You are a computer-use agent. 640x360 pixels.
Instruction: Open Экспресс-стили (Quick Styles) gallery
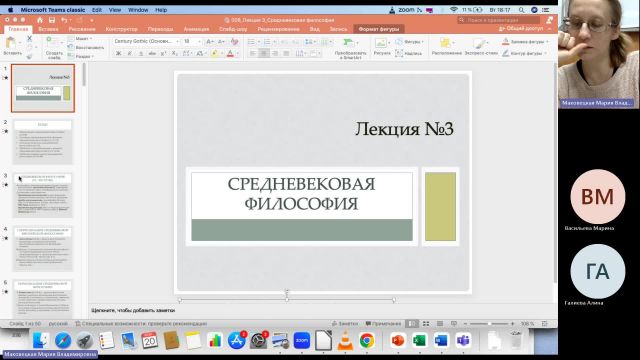click(481, 46)
